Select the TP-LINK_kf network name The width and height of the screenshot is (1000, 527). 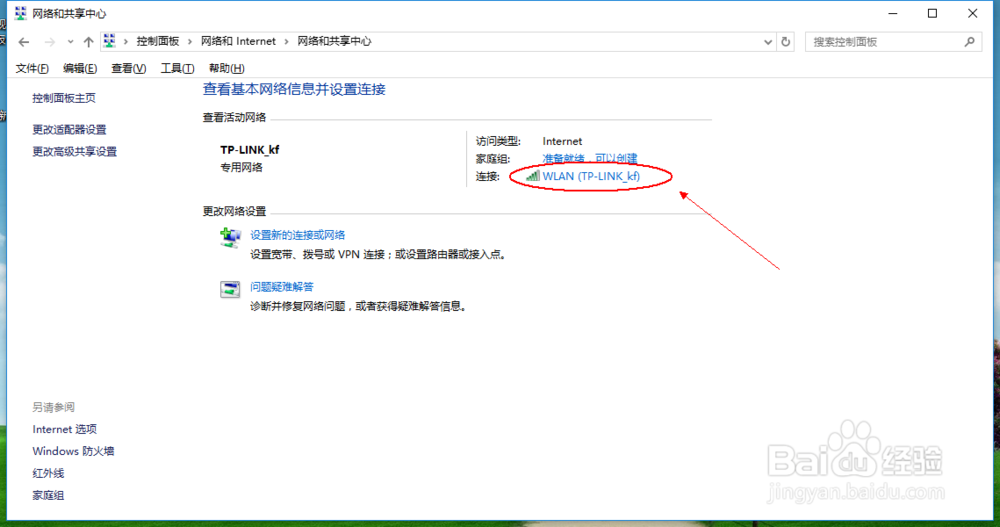pyautogui.click(x=249, y=150)
